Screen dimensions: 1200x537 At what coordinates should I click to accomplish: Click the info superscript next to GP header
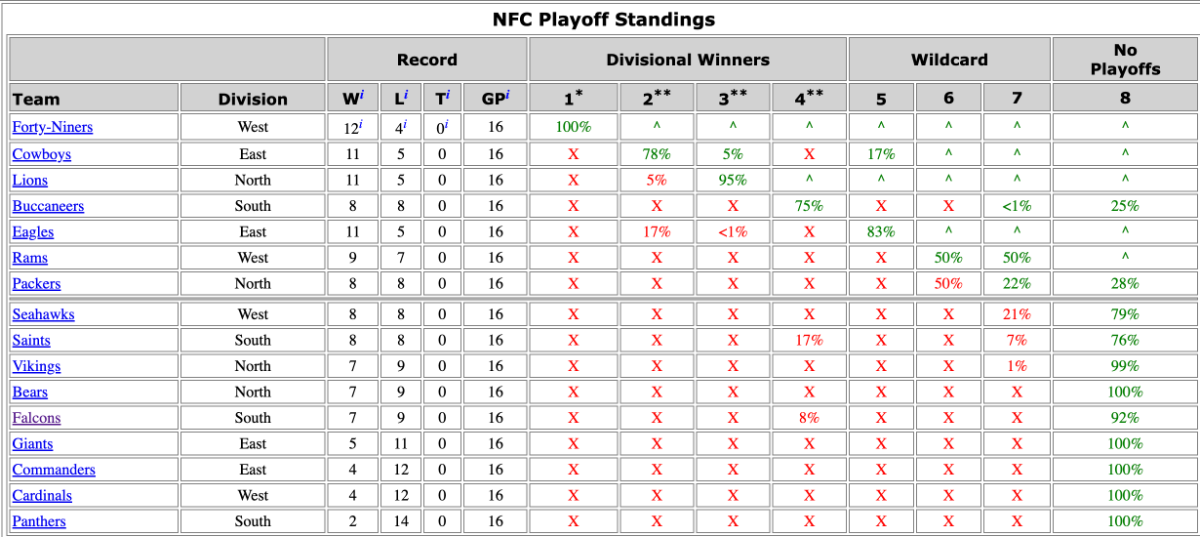(507, 94)
